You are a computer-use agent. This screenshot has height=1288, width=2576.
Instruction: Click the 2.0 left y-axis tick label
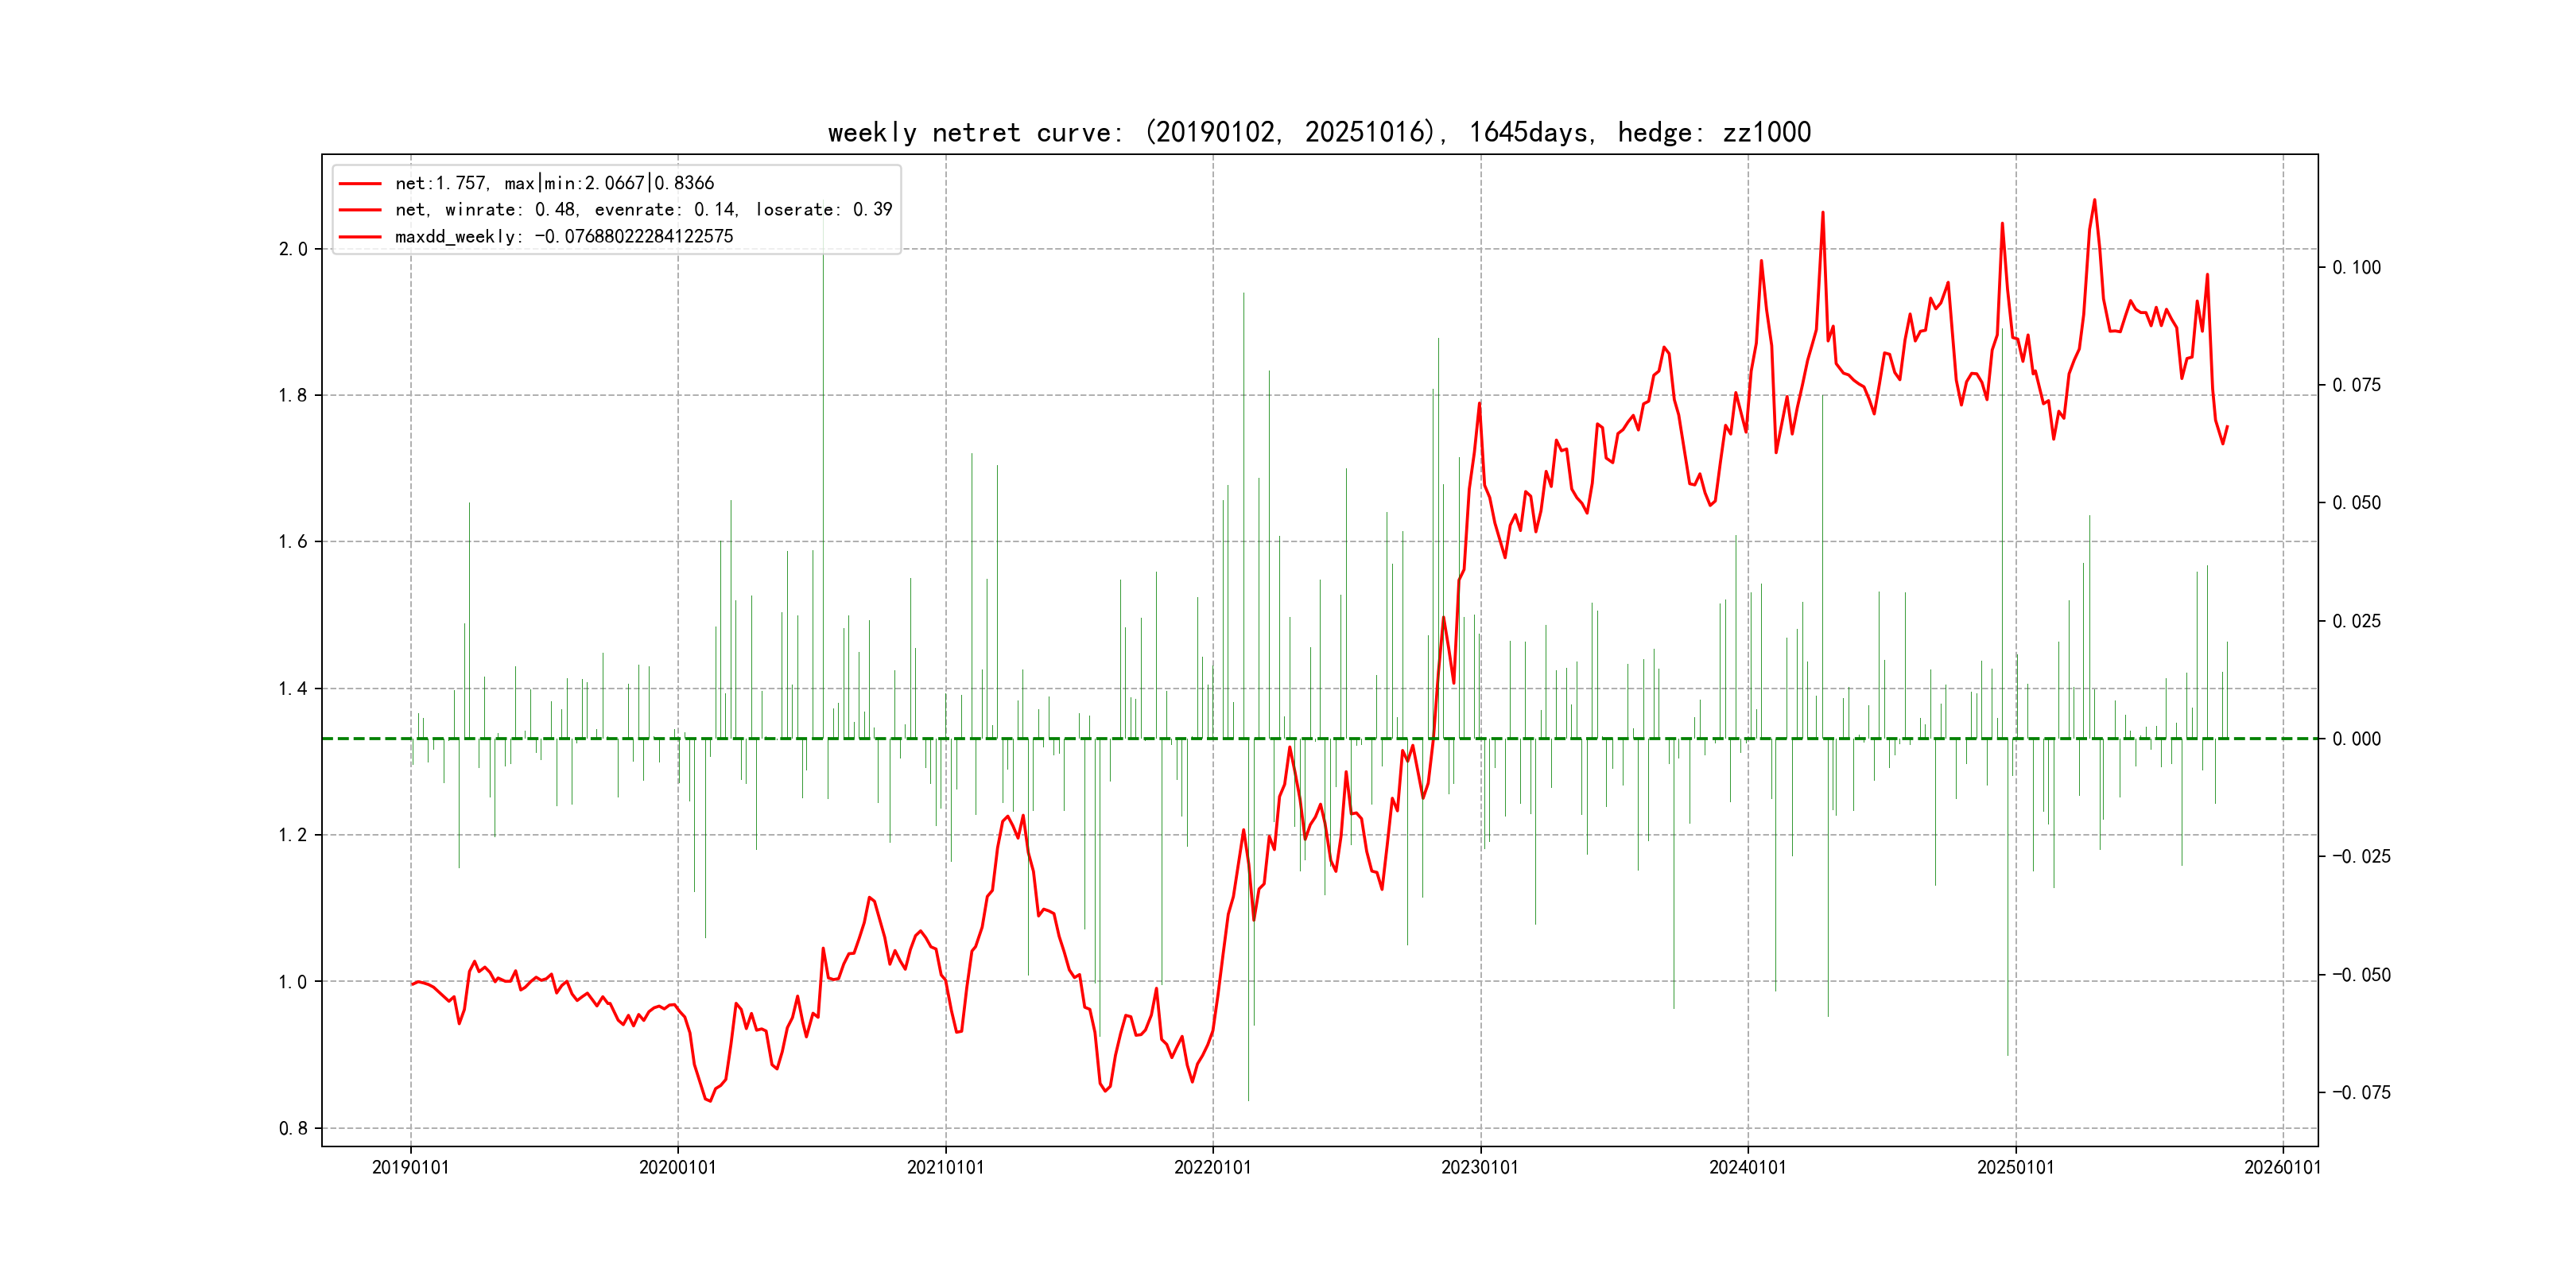(293, 249)
